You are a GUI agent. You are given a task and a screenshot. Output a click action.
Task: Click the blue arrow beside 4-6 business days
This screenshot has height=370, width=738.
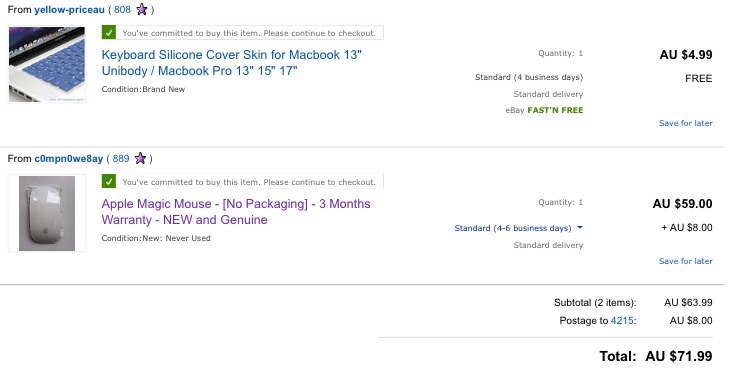coord(580,227)
